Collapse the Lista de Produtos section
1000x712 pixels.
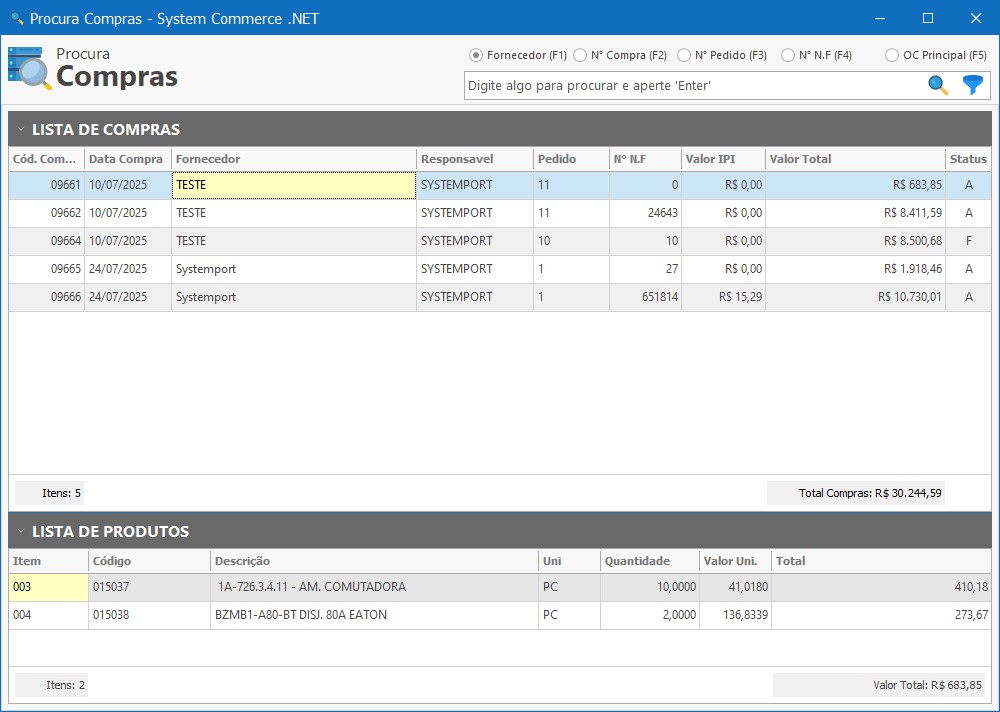[x=20, y=532]
